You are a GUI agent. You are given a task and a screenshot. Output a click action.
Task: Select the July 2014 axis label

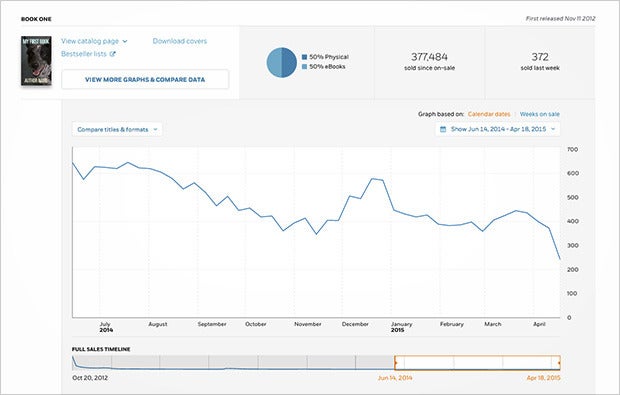(106, 327)
